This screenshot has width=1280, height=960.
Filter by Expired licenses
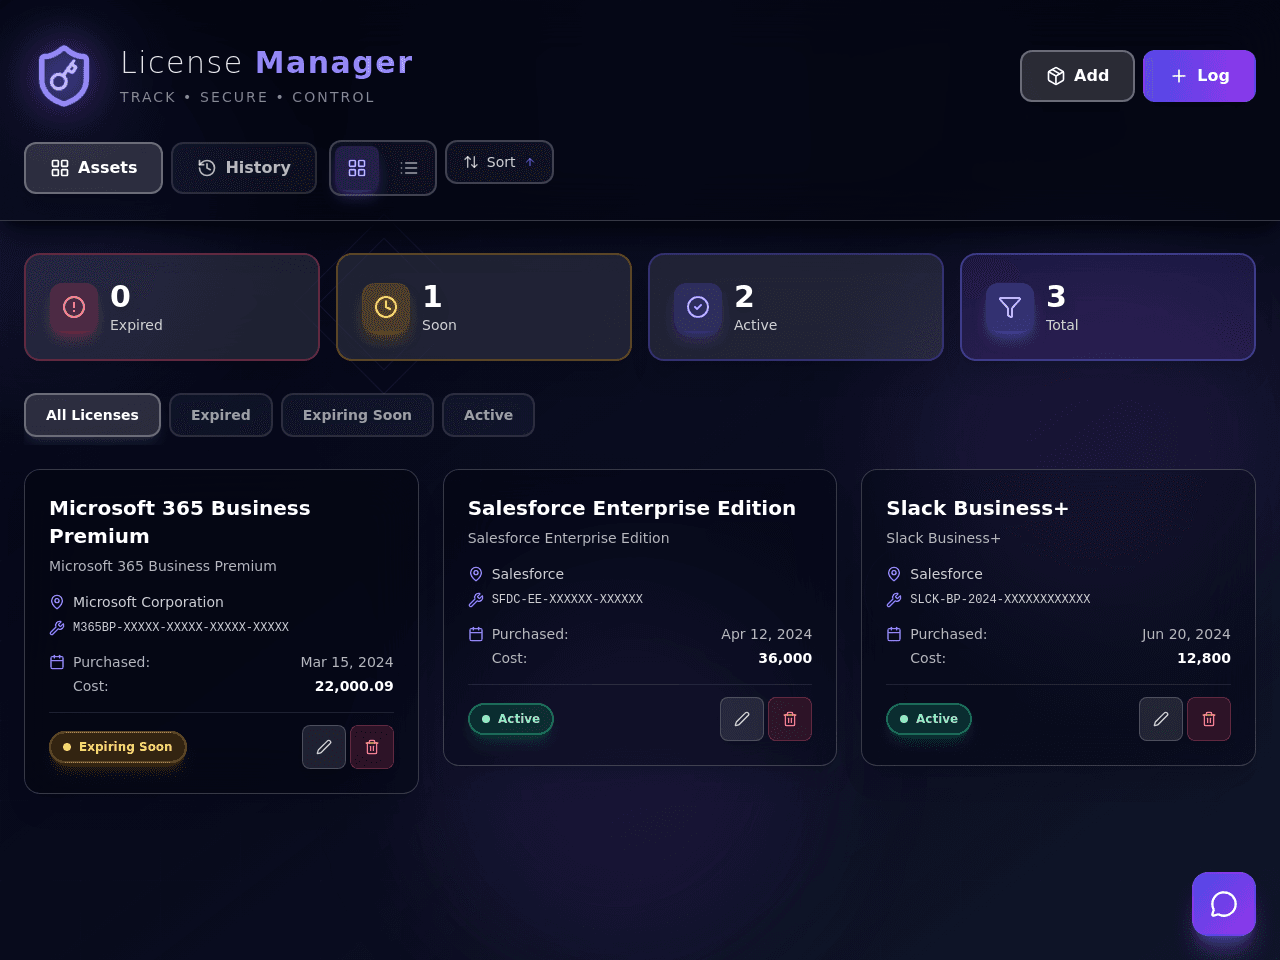pyautogui.click(x=221, y=415)
